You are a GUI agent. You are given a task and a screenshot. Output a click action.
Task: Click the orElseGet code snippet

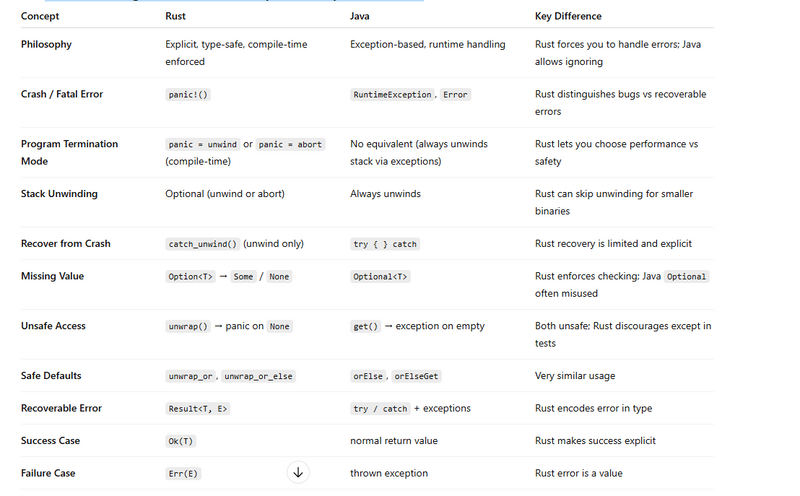click(x=418, y=376)
